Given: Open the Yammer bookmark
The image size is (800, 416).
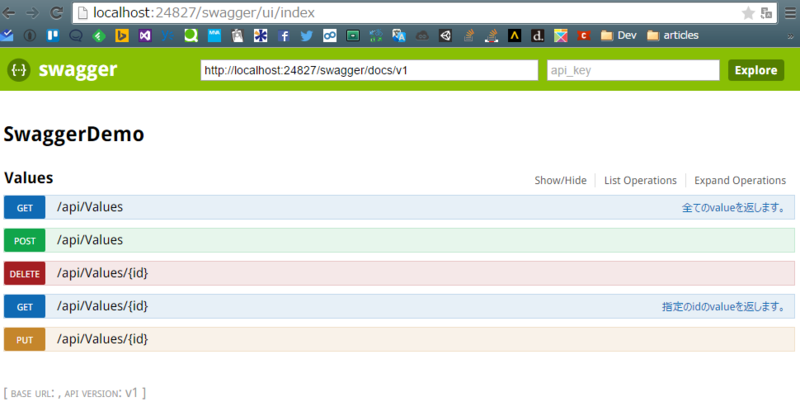Looking at the screenshot, I should coord(168,35).
